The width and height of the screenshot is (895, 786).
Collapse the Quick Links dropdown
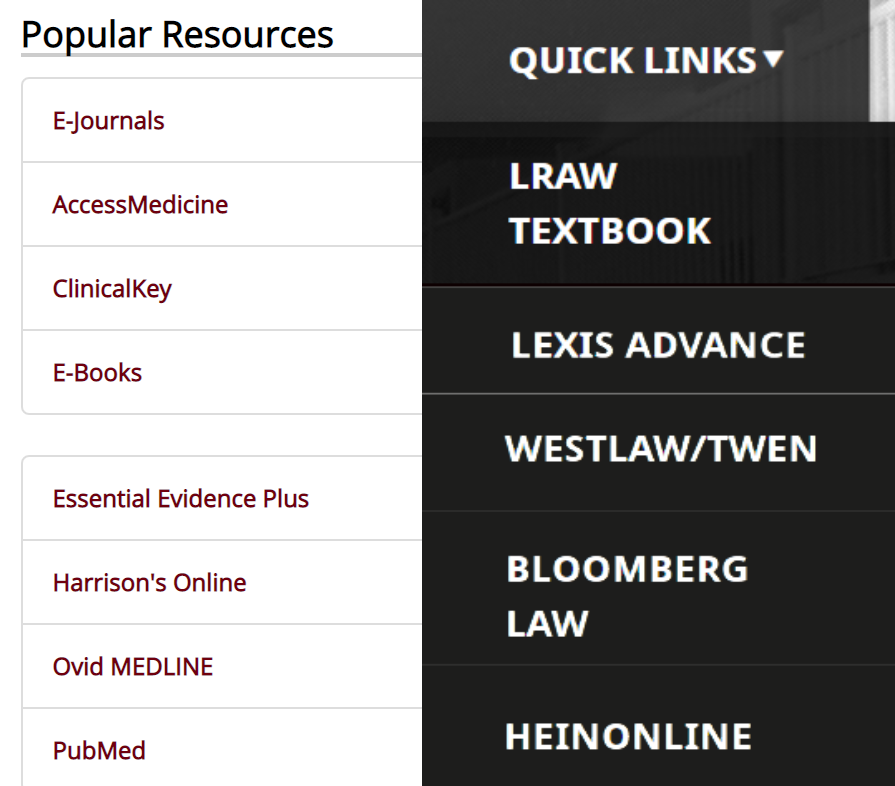pyautogui.click(x=646, y=61)
